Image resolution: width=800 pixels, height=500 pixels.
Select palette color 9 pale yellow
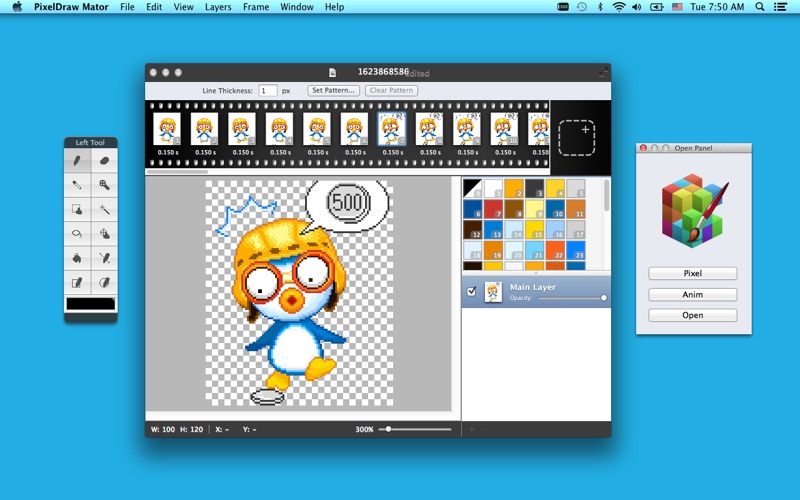(x=534, y=209)
